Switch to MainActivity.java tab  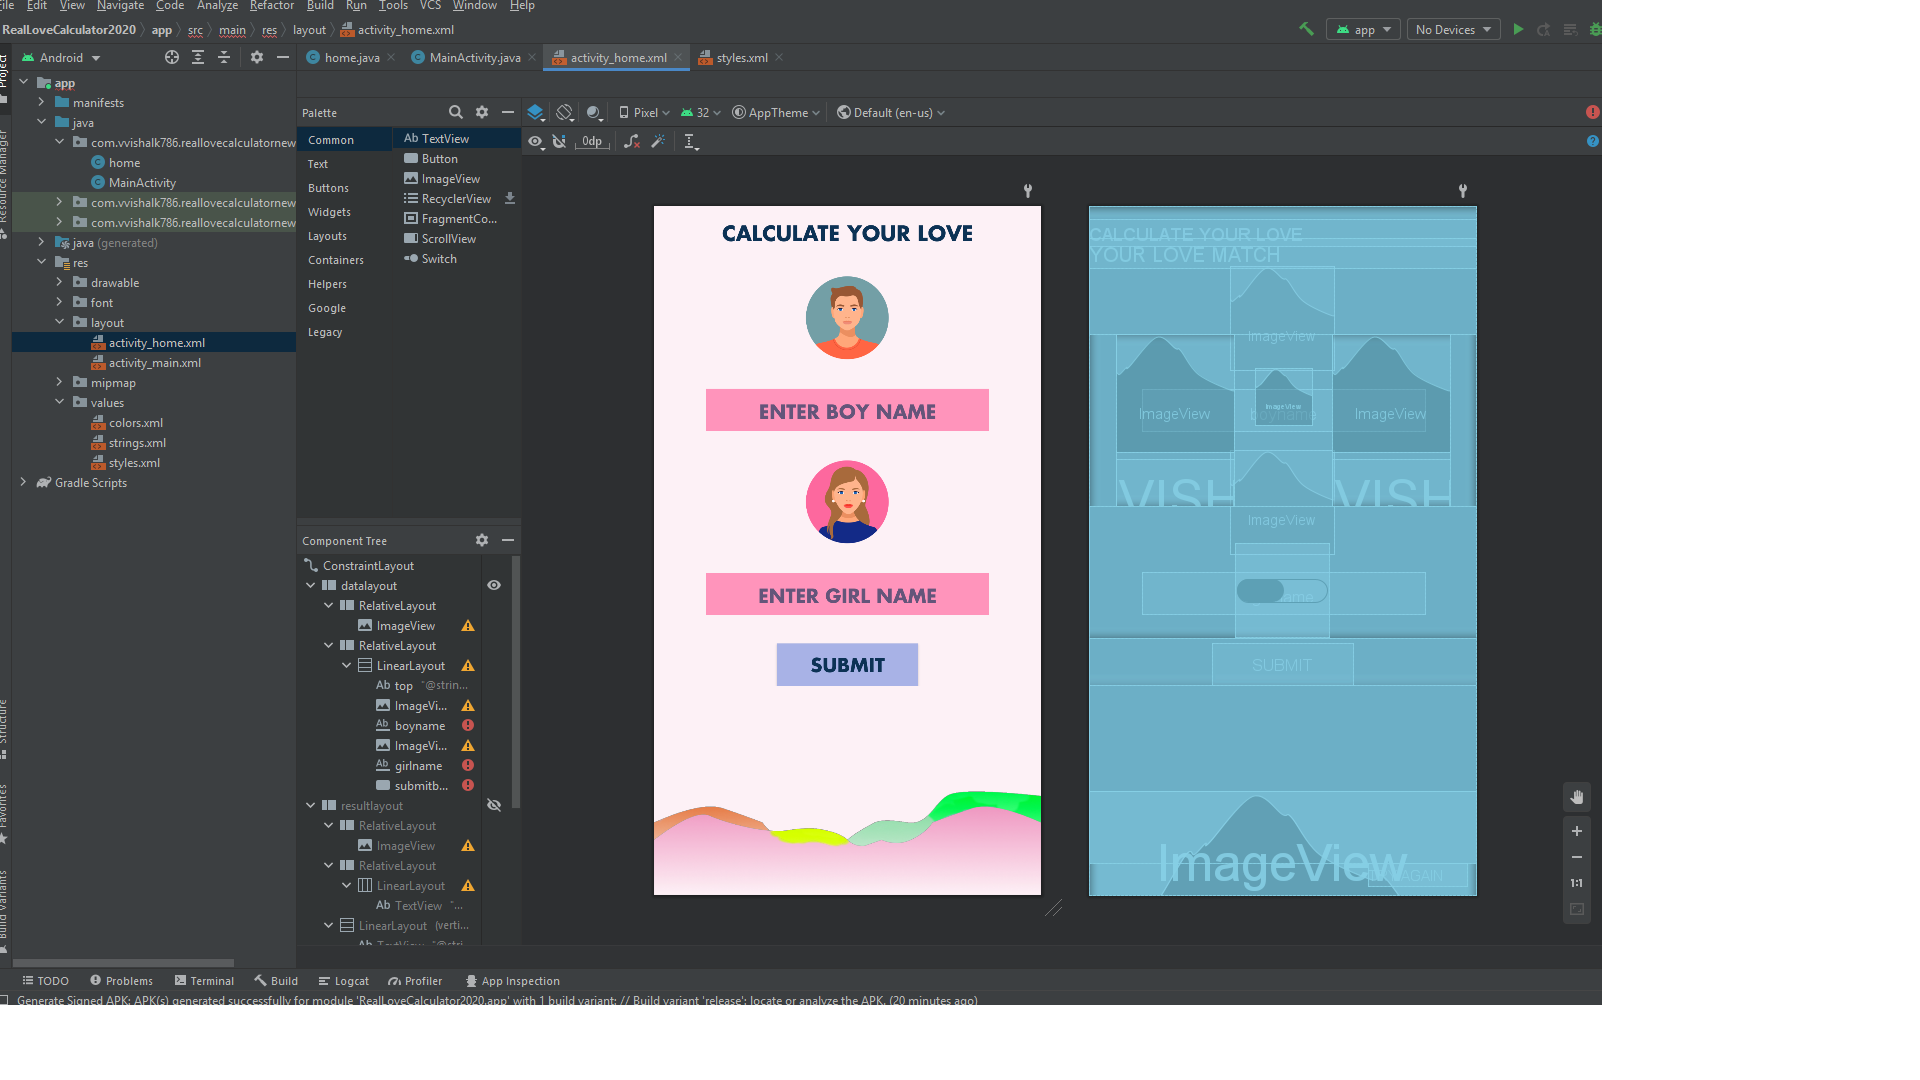[x=474, y=57]
